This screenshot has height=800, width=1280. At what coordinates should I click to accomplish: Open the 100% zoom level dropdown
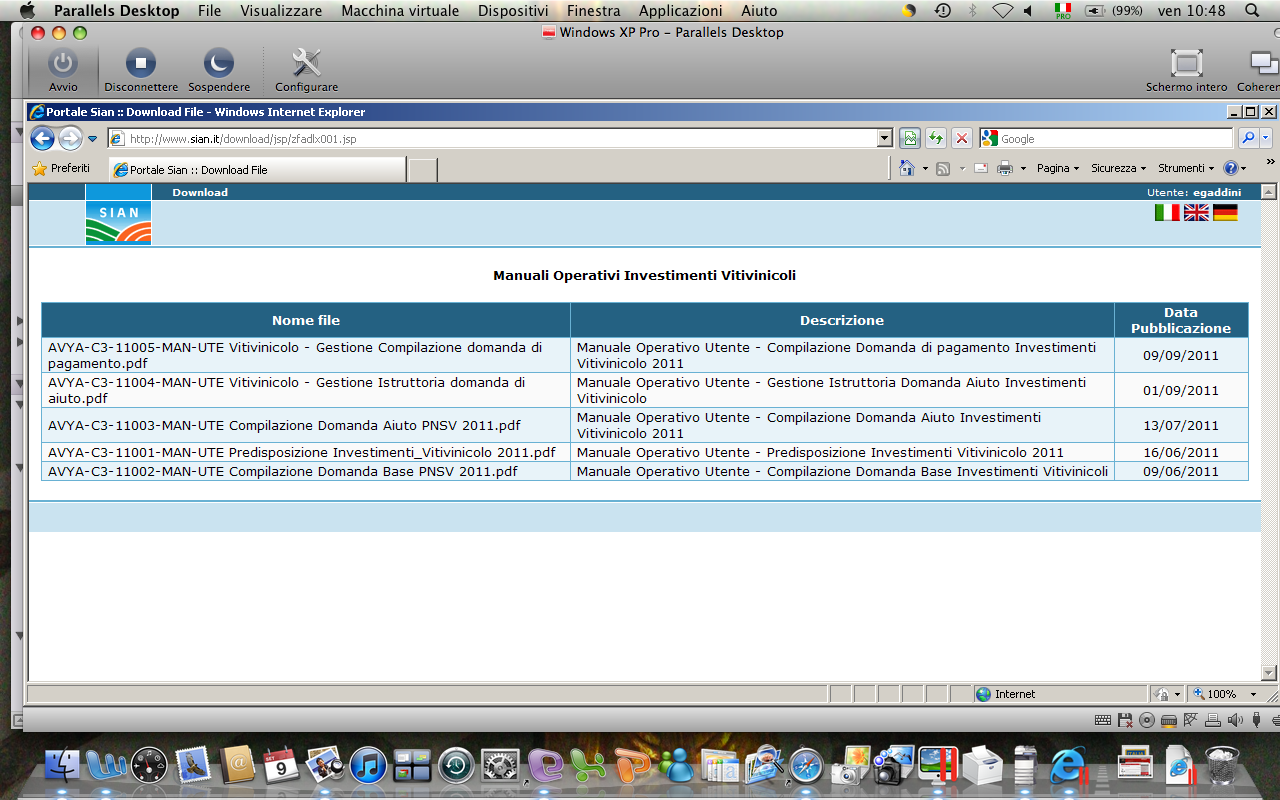pos(1253,694)
